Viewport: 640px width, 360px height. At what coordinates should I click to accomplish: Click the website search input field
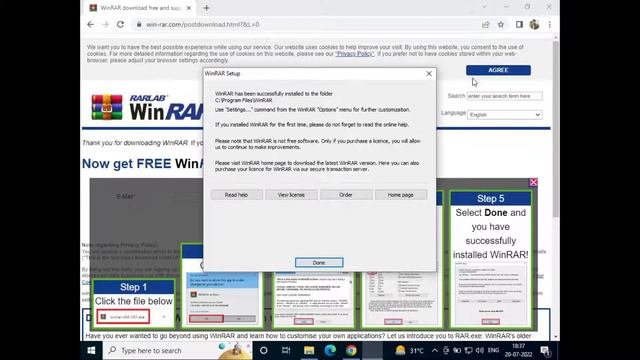tap(505, 96)
